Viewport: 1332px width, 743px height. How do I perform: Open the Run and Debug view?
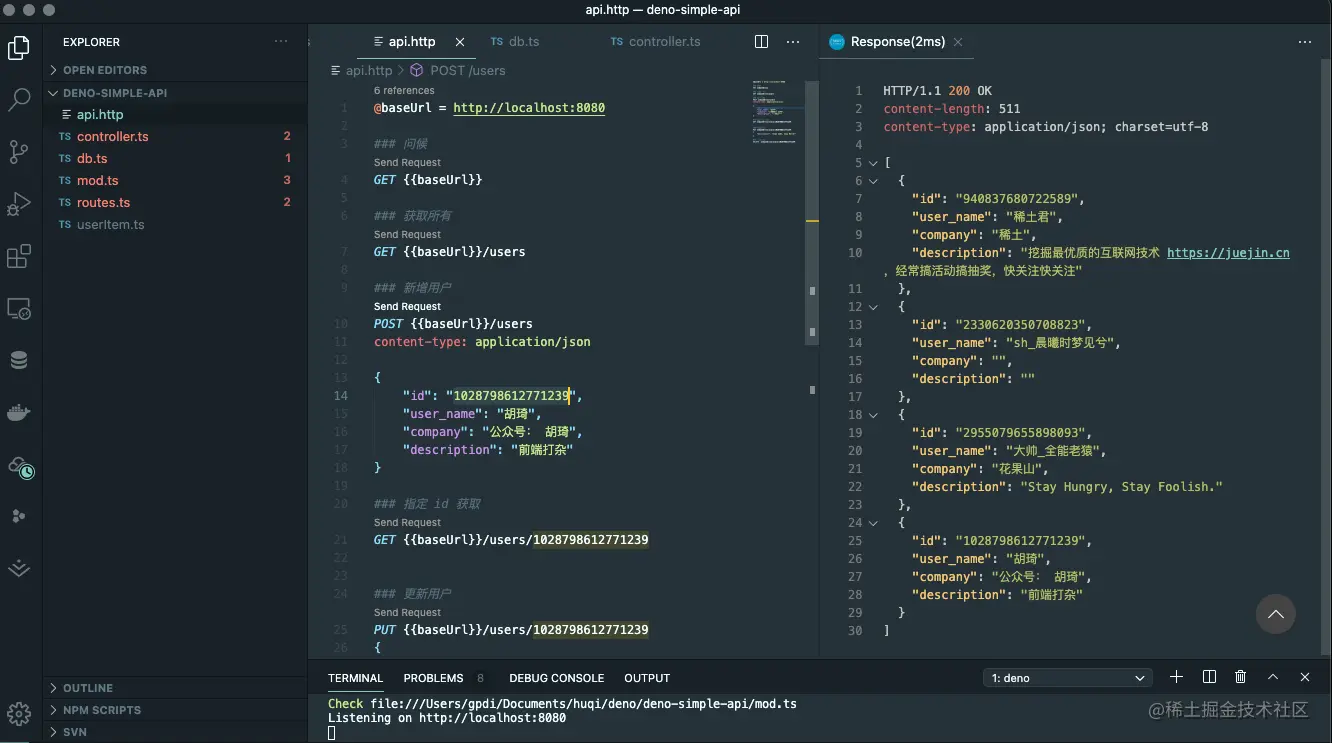click(18, 204)
